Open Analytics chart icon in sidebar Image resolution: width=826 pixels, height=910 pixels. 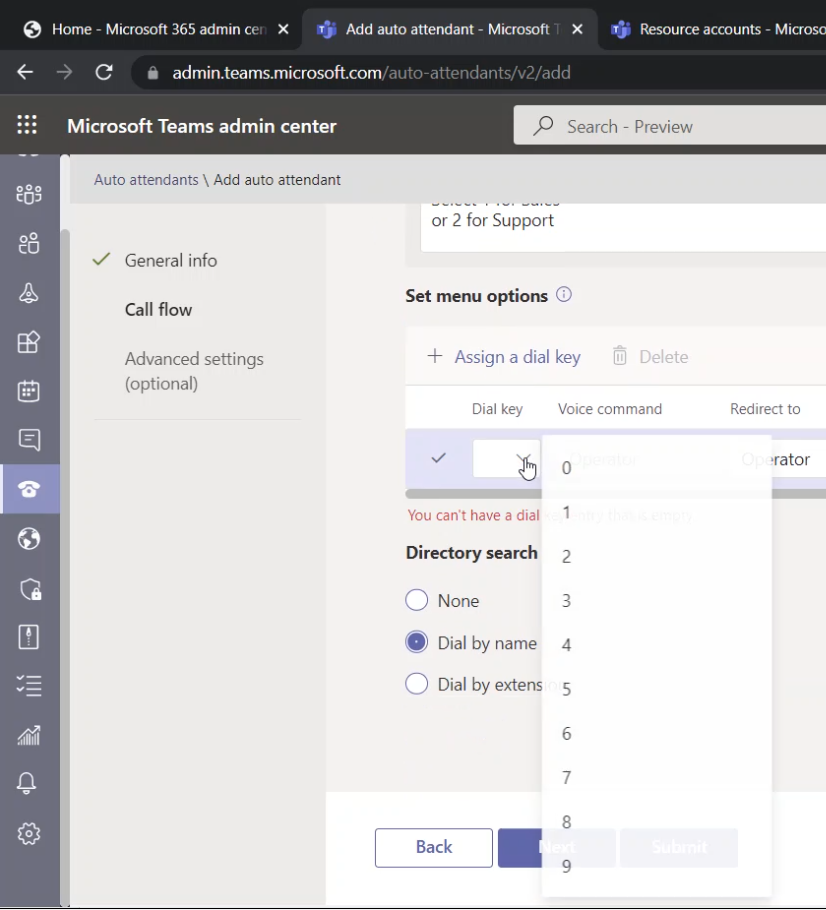click(x=29, y=736)
